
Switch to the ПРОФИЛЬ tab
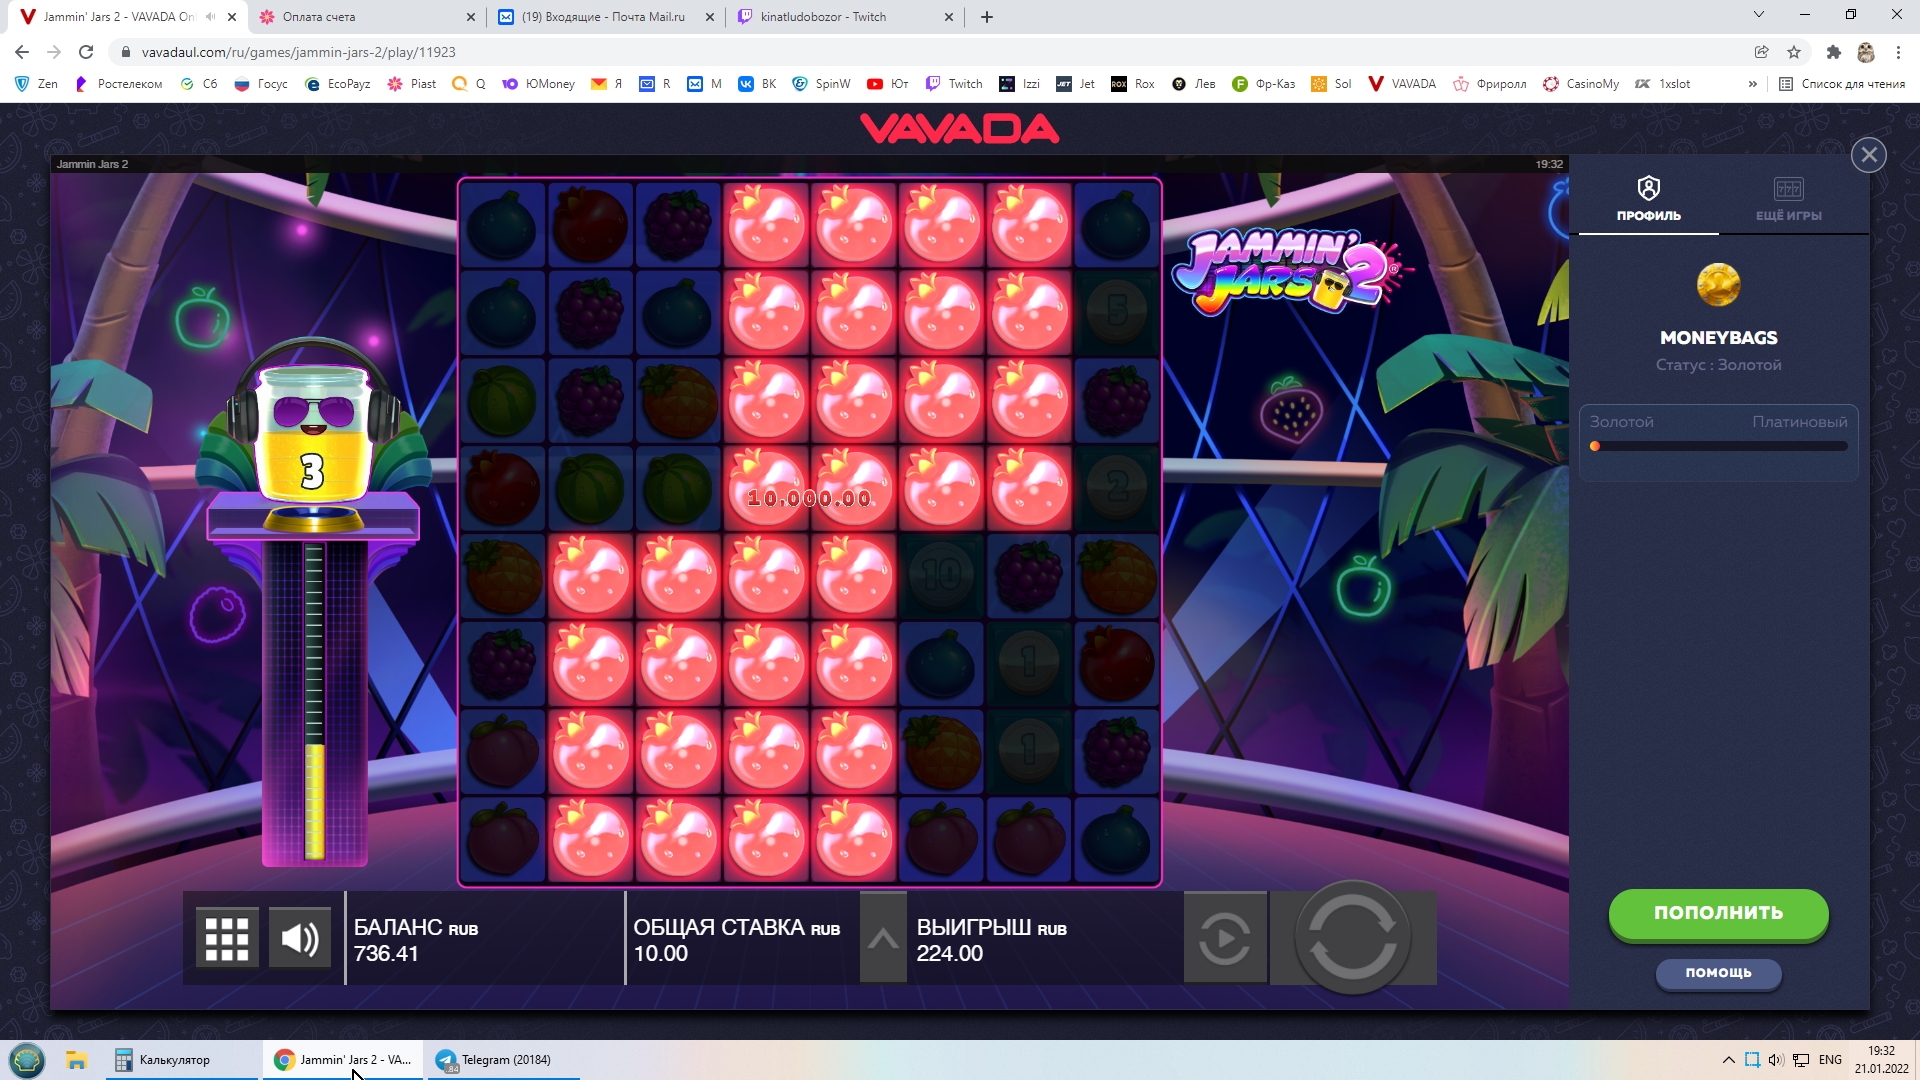[x=1648, y=200]
